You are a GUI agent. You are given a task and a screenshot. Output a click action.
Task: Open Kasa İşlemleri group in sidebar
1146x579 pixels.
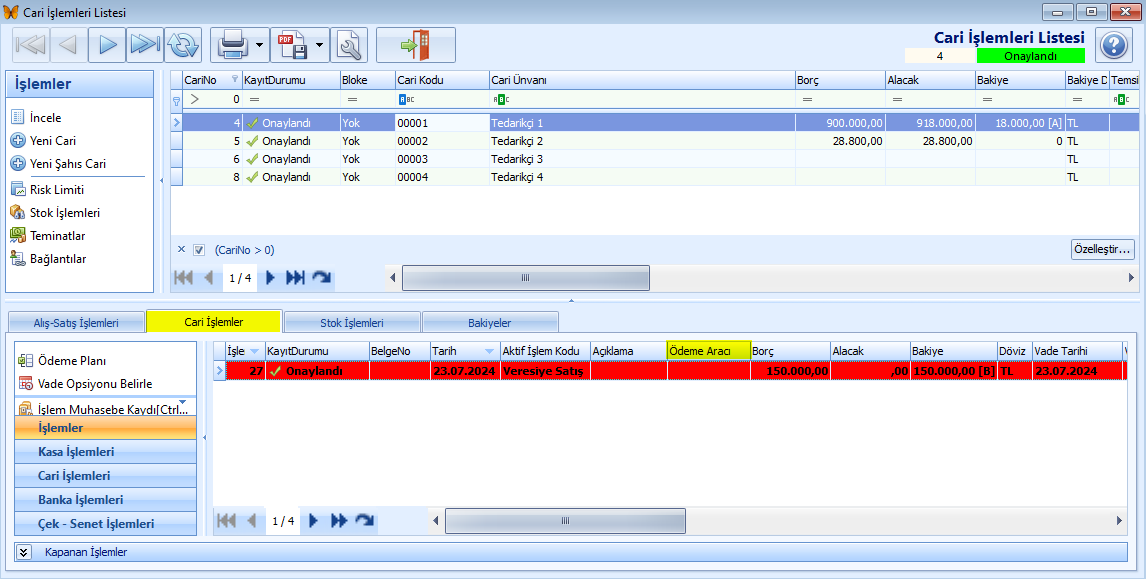105,452
